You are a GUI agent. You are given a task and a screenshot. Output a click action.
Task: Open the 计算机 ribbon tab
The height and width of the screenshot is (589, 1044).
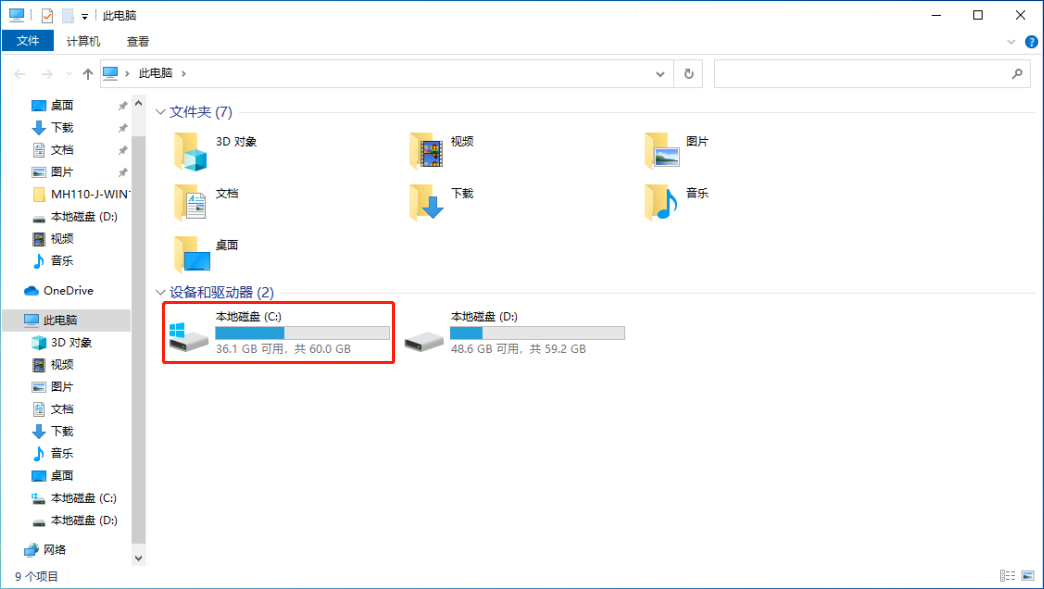[83, 41]
